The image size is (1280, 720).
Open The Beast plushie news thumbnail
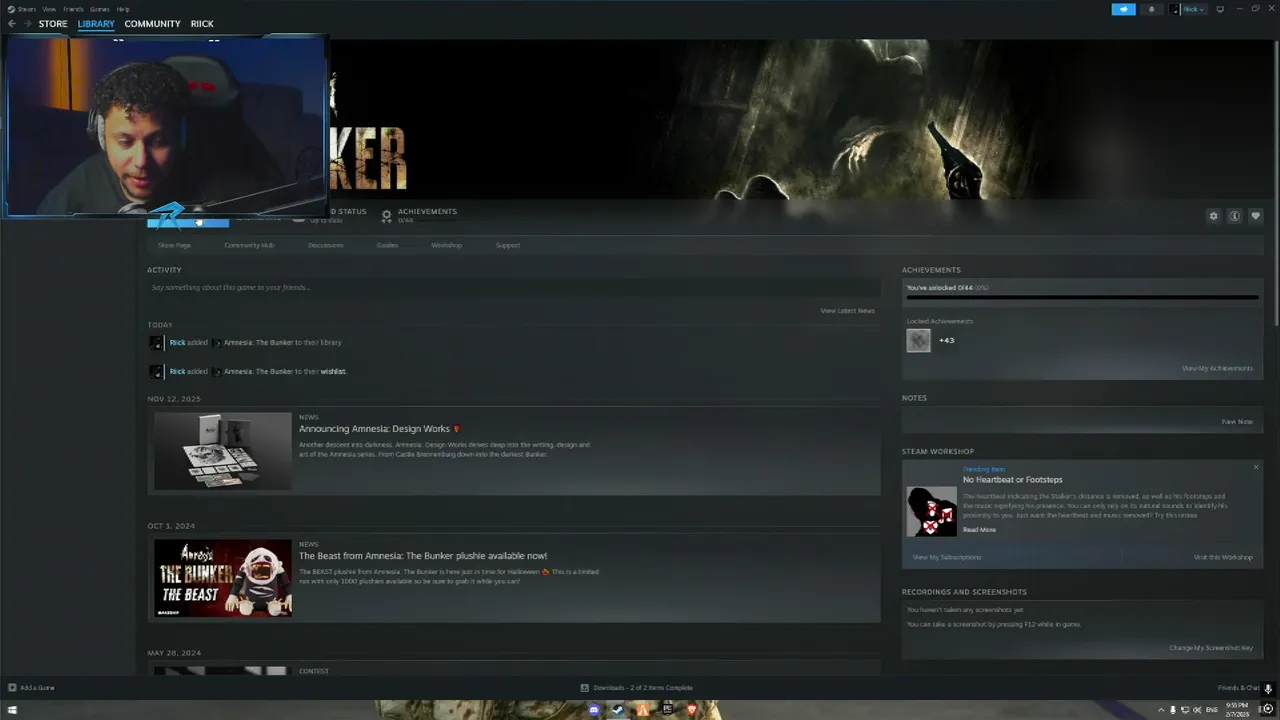point(223,578)
